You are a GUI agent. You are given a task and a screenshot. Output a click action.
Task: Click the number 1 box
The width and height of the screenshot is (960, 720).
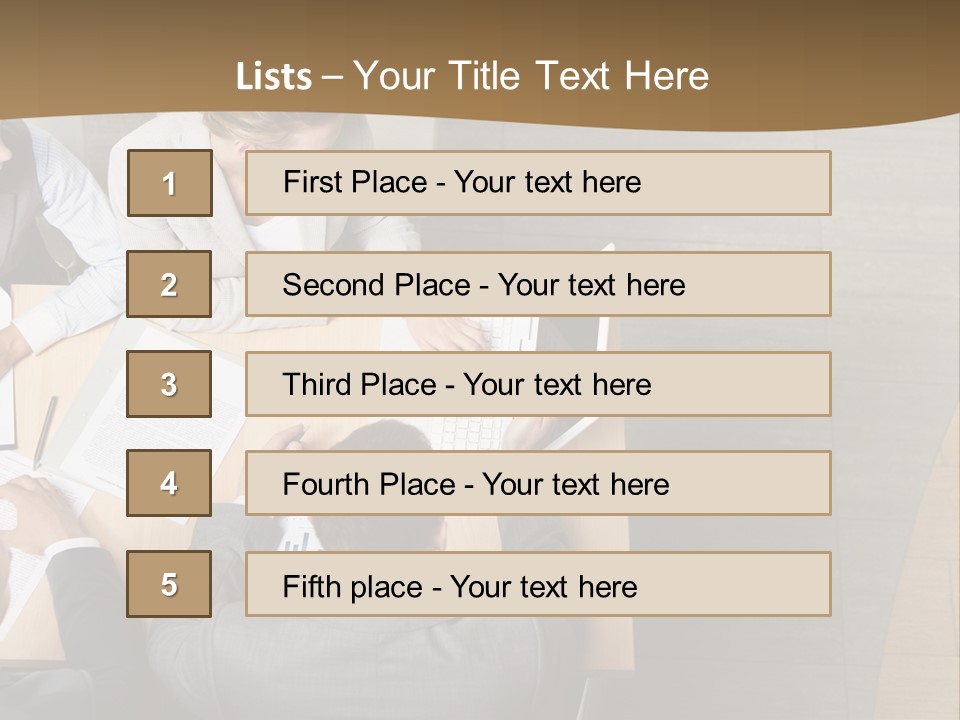coord(170,183)
